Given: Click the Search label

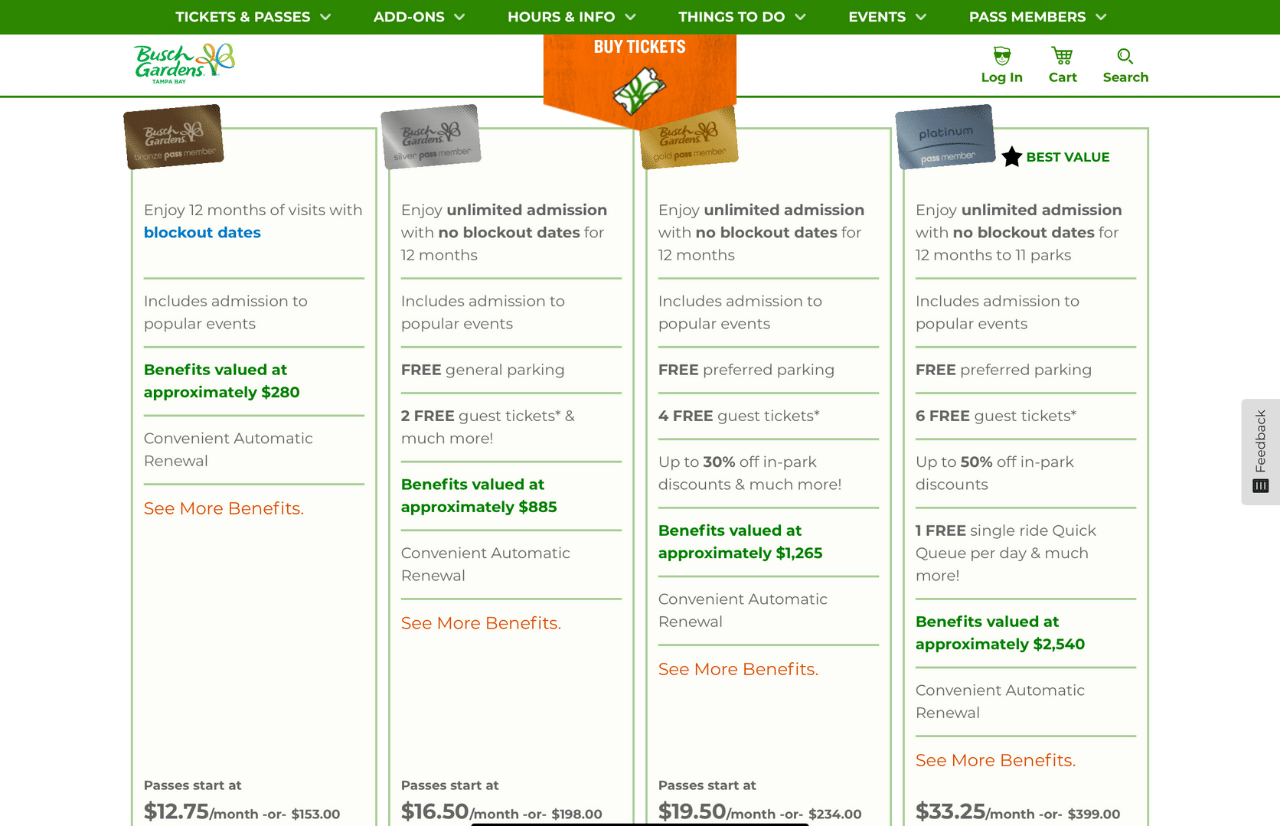Looking at the screenshot, I should pos(1126,77).
